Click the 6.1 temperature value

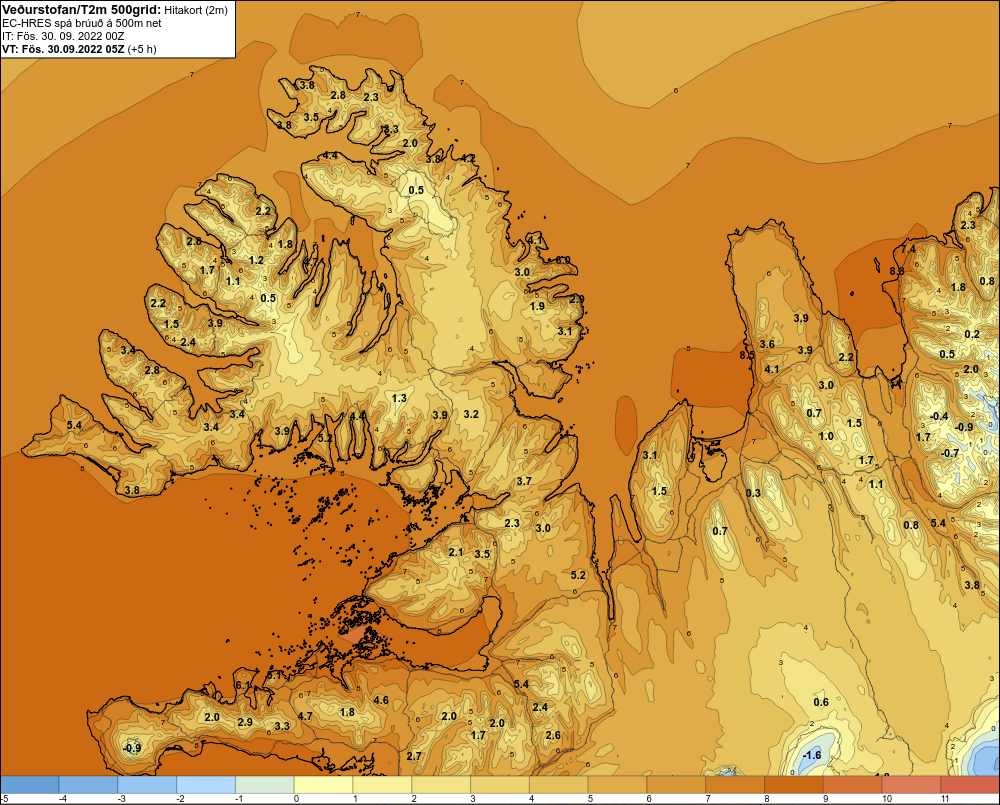pyautogui.click(x=243, y=685)
